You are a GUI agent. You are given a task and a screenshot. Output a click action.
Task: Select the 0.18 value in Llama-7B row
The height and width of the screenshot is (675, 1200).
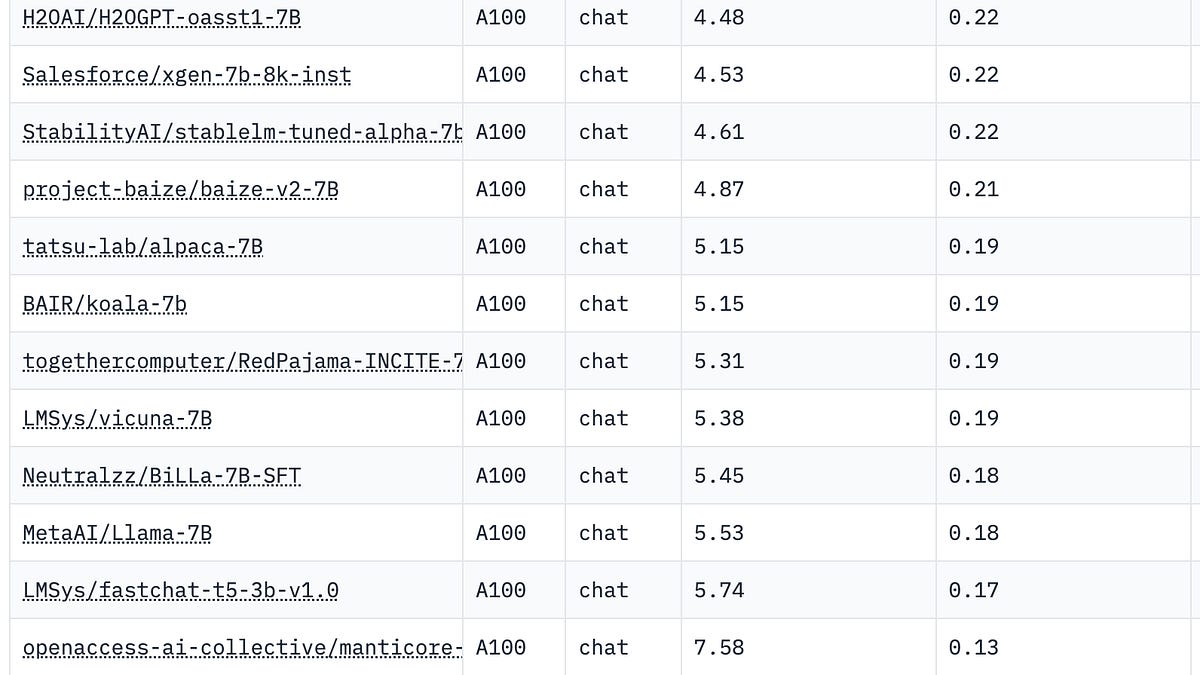tap(973, 533)
